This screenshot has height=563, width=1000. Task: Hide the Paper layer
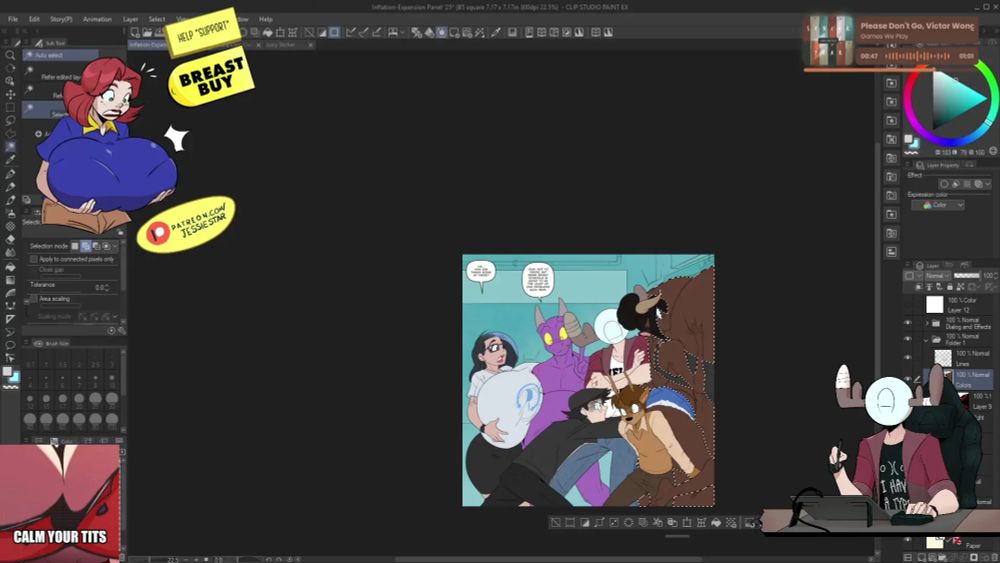(908, 540)
